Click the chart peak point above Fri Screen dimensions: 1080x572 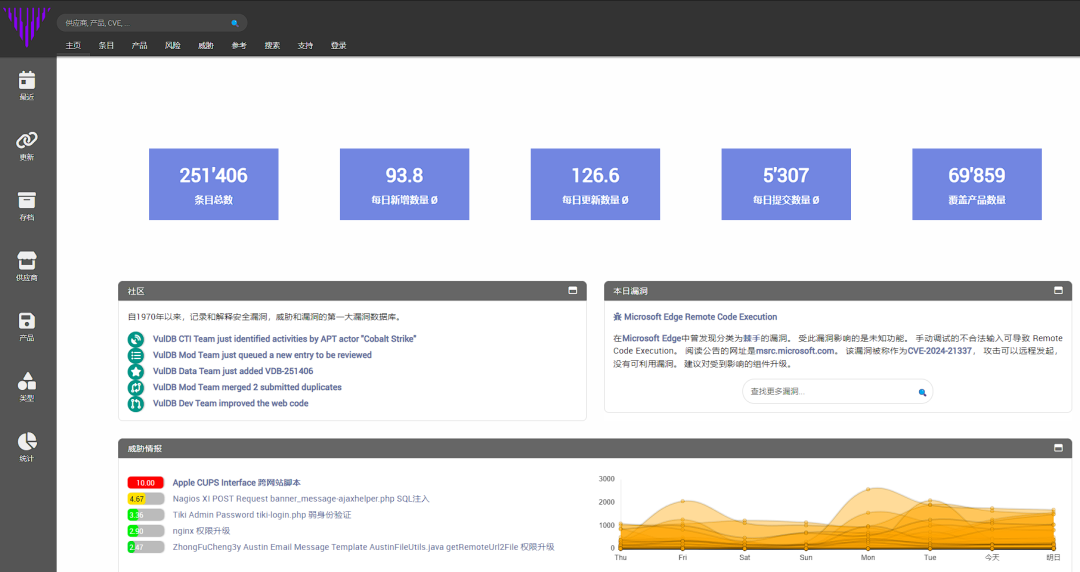683,501
